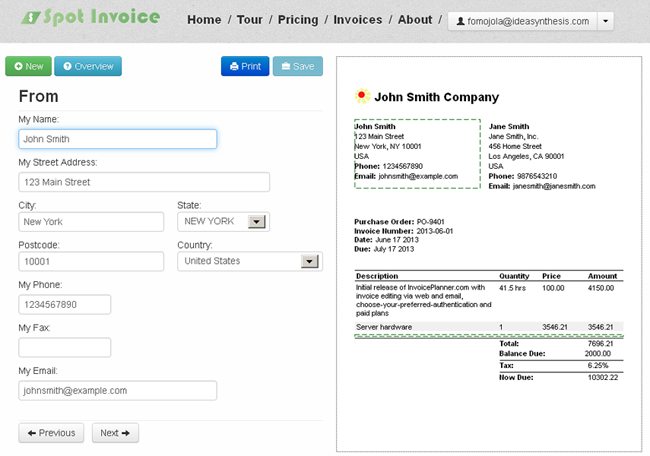Open the invoice Overview
The width and height of the screenshot is (650, 456).
[88, 66]
